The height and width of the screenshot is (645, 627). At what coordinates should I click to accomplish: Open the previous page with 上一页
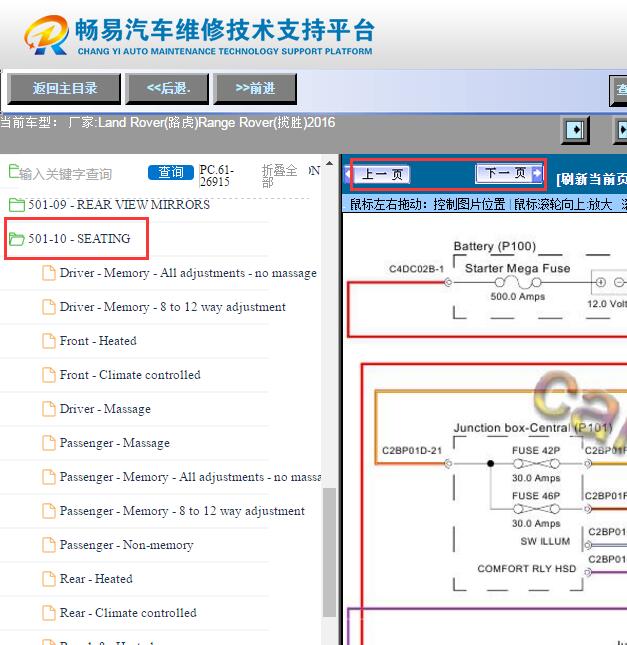(x=382, y=174)
